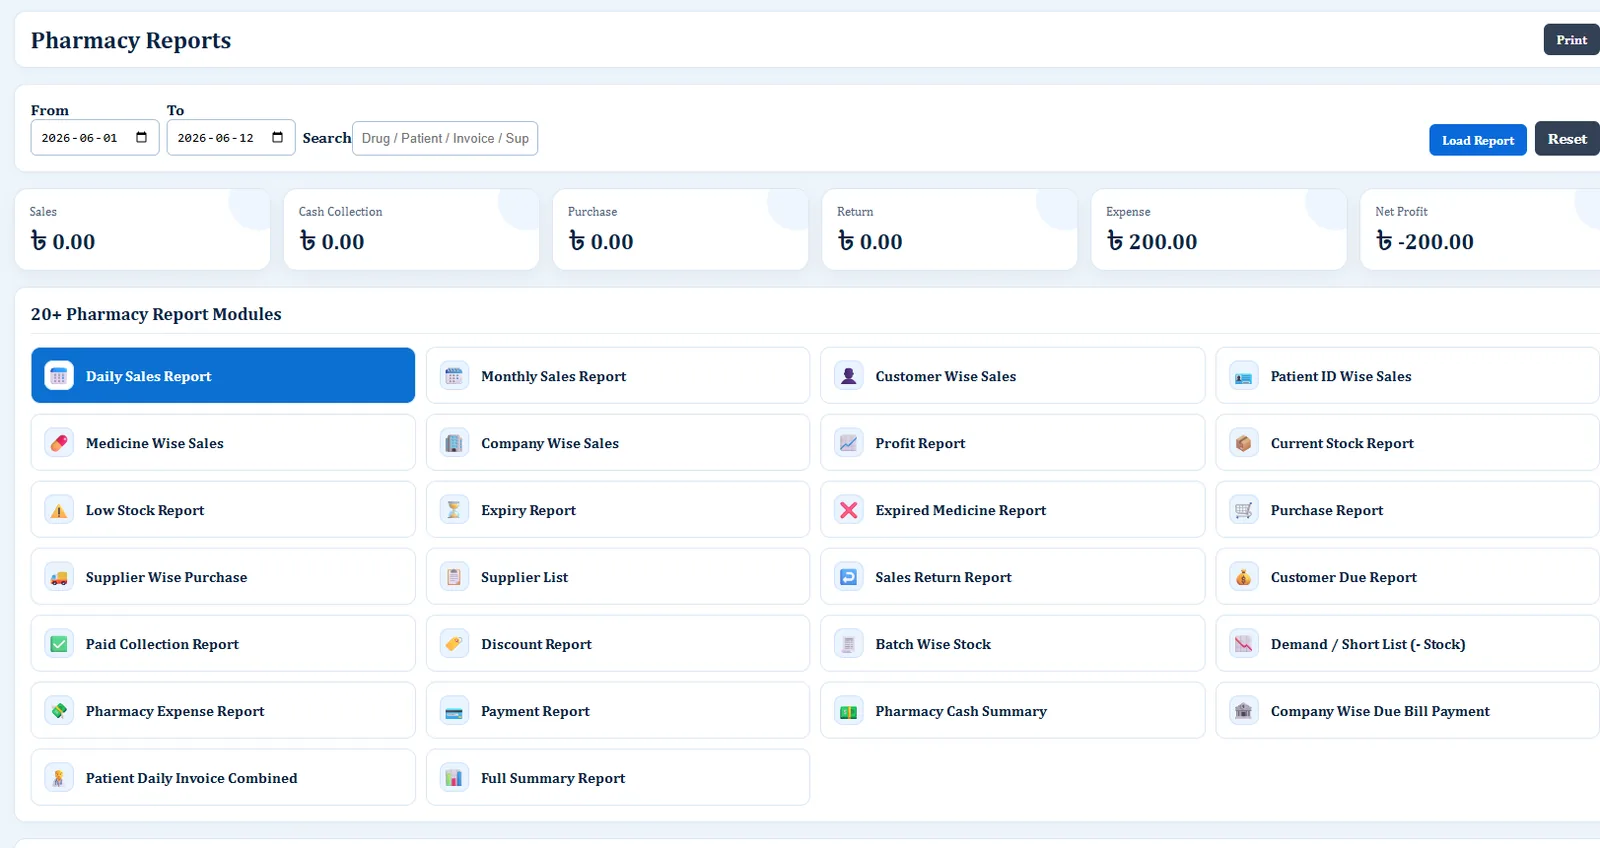Screen dimensions: 1600x848
Task: Click the Payment Report credit card icon
Action: 454,711
